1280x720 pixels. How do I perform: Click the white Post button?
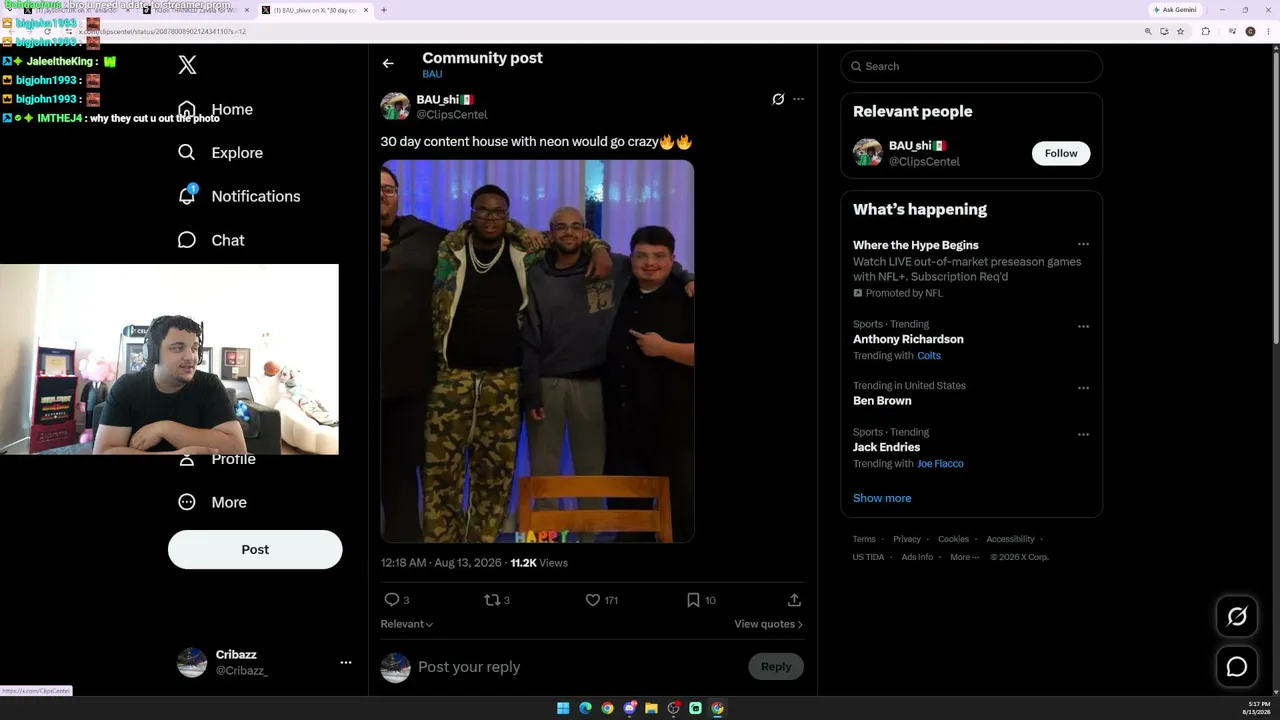(x=255, y=549)
